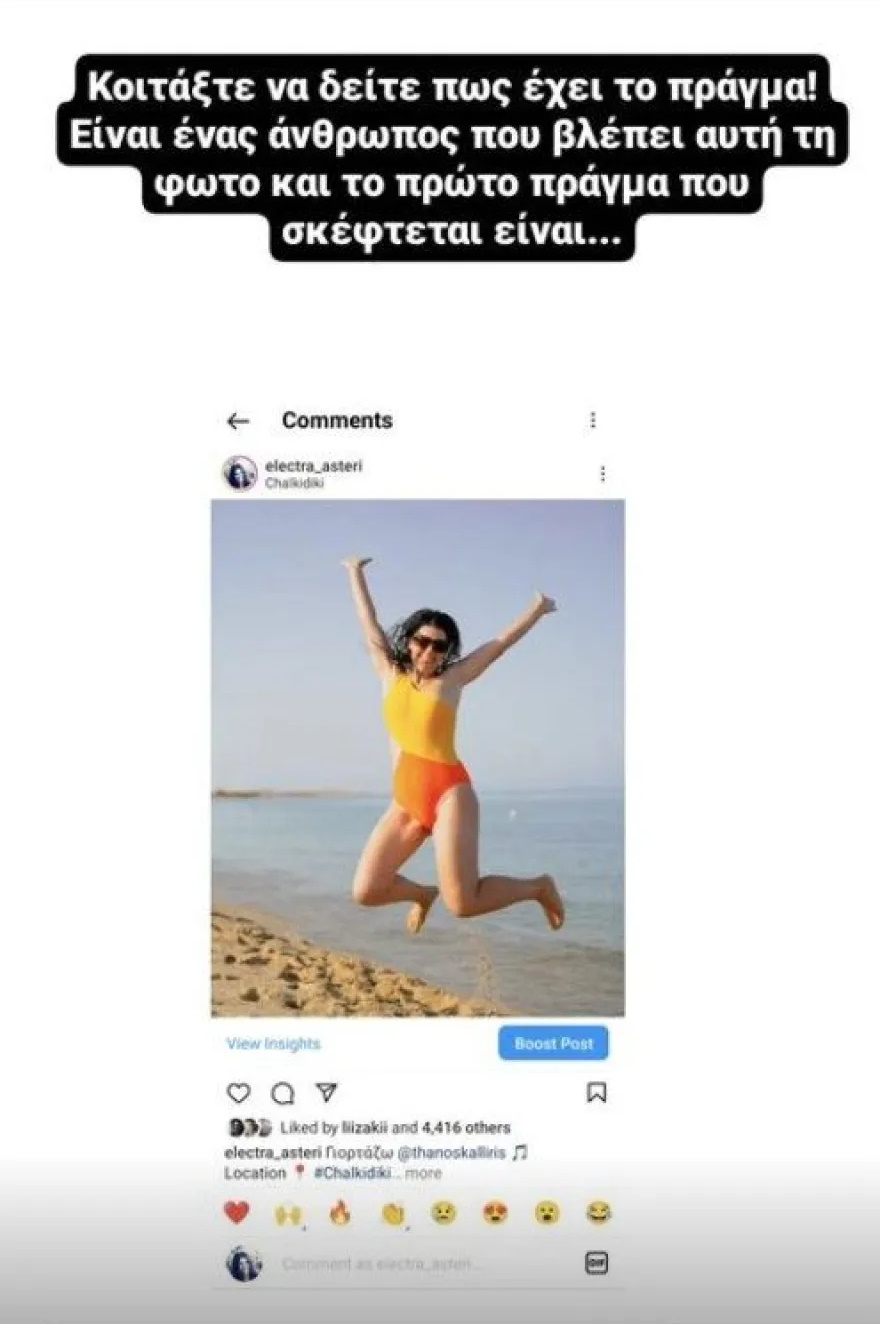The image size is (880, 1324).
Task: Tap the Chalkidiki location under the username
Action: click(x=294, y=483)
